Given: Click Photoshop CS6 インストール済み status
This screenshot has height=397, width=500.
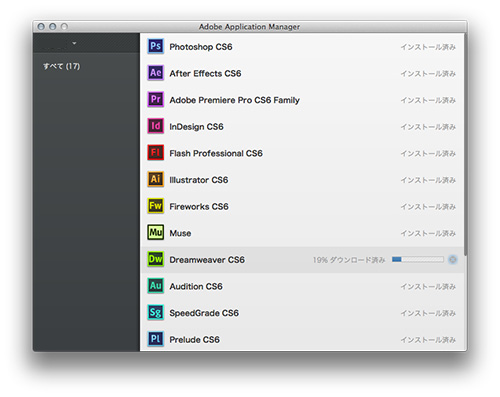Looking at the screenshot, I should point(428,47).
